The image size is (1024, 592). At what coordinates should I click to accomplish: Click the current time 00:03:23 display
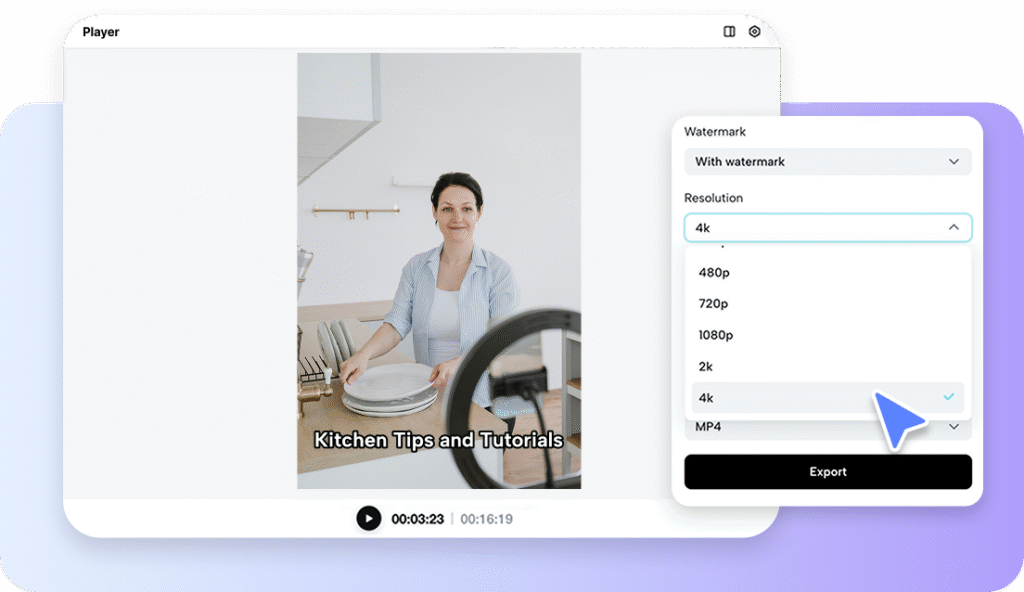click(417, 519)
